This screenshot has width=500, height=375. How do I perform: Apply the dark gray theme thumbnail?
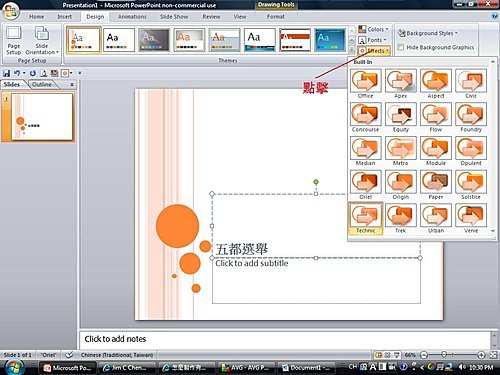pyautogui.click(x=154, y=40)
